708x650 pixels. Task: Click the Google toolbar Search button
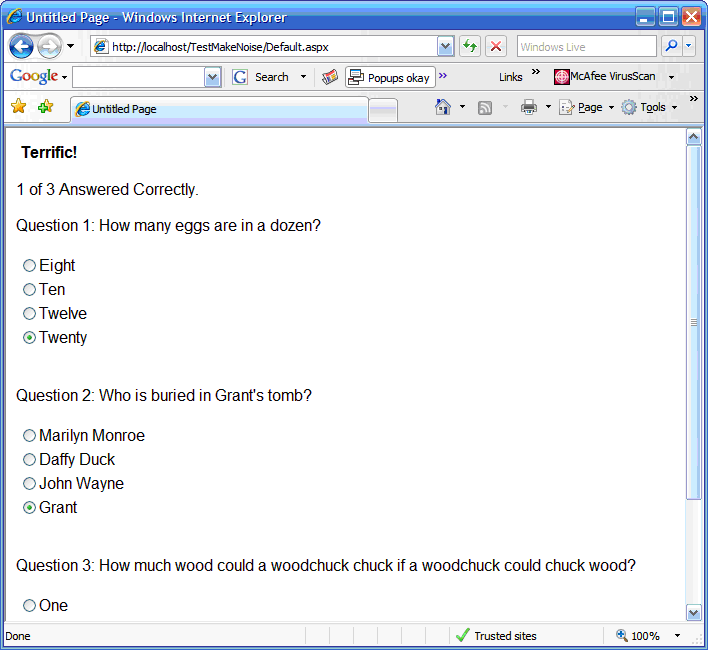(271, 77)
